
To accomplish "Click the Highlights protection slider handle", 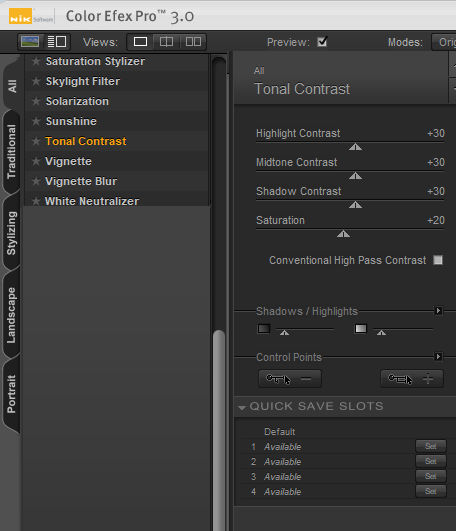I will point(382,333).
